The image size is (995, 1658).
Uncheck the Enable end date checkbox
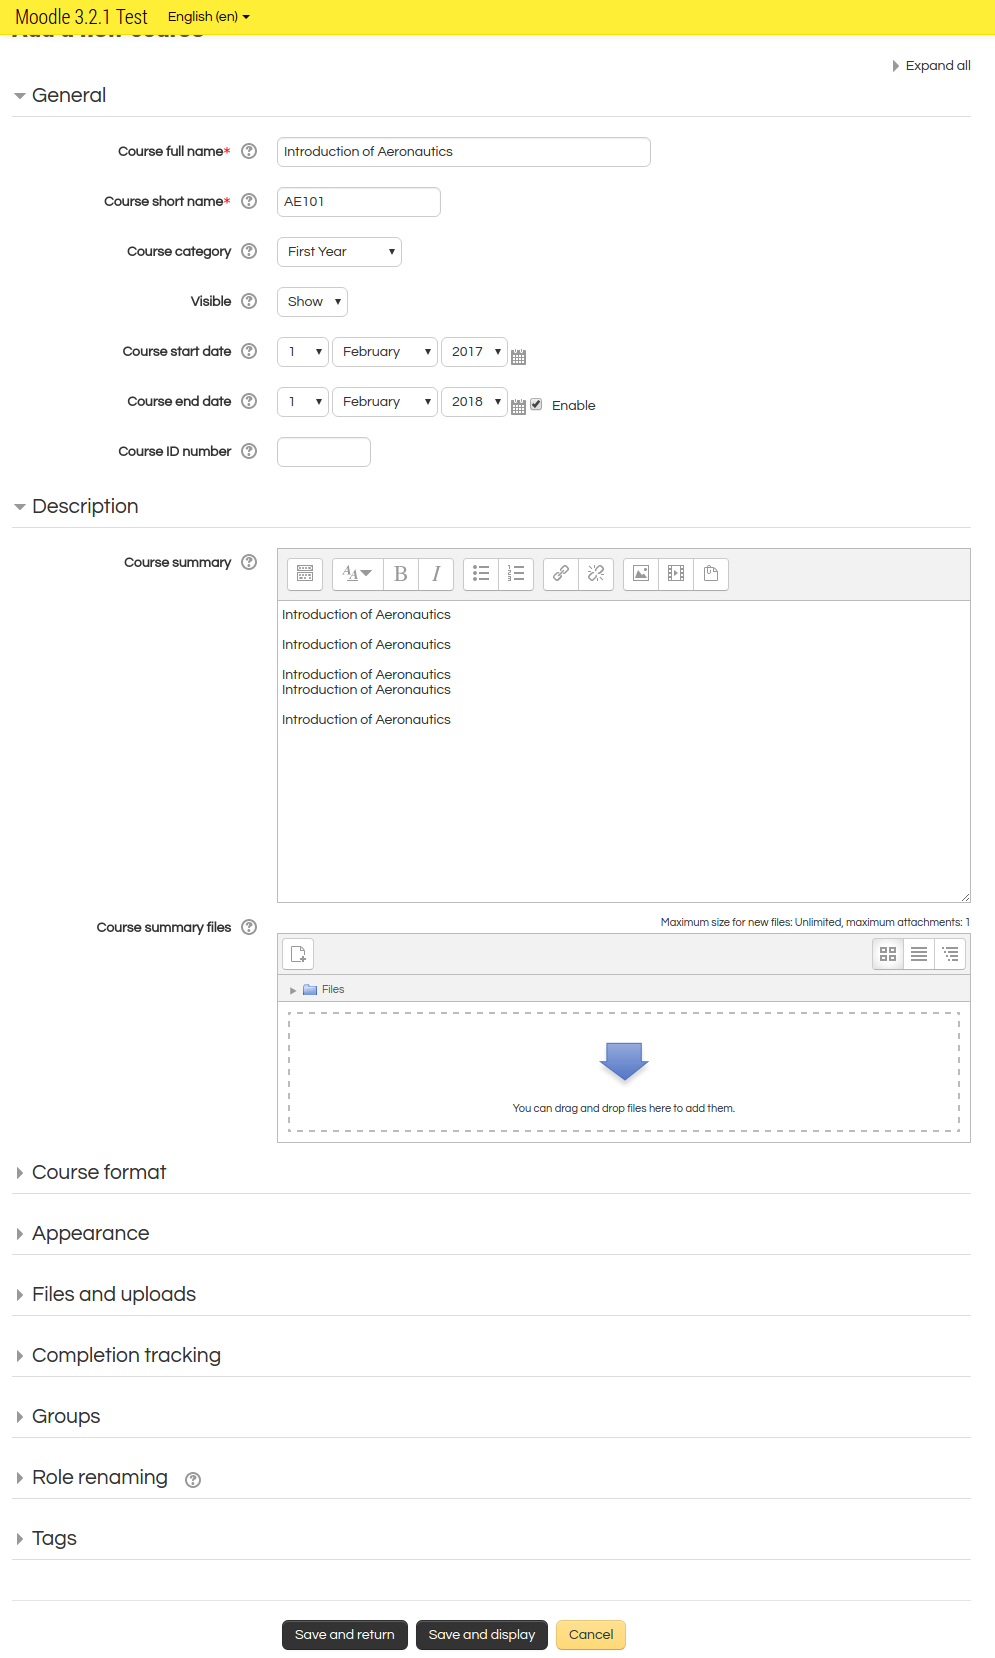pyautogui.click(x=536, y=404)
